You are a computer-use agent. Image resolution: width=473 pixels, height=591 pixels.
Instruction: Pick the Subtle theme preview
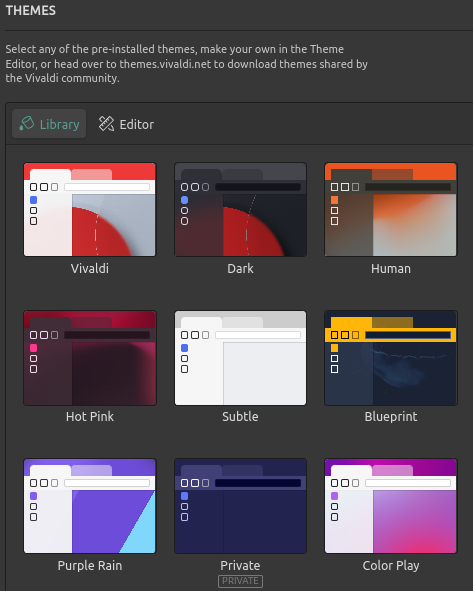pos(240,358)
